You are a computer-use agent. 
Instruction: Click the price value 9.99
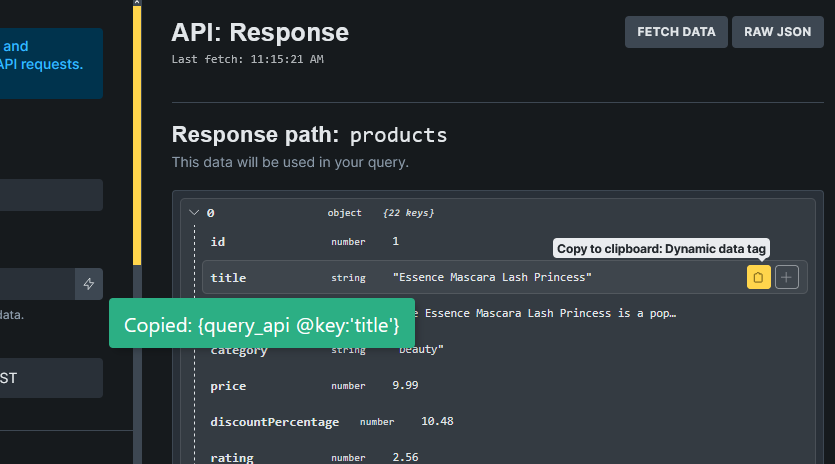pos(405,385)
